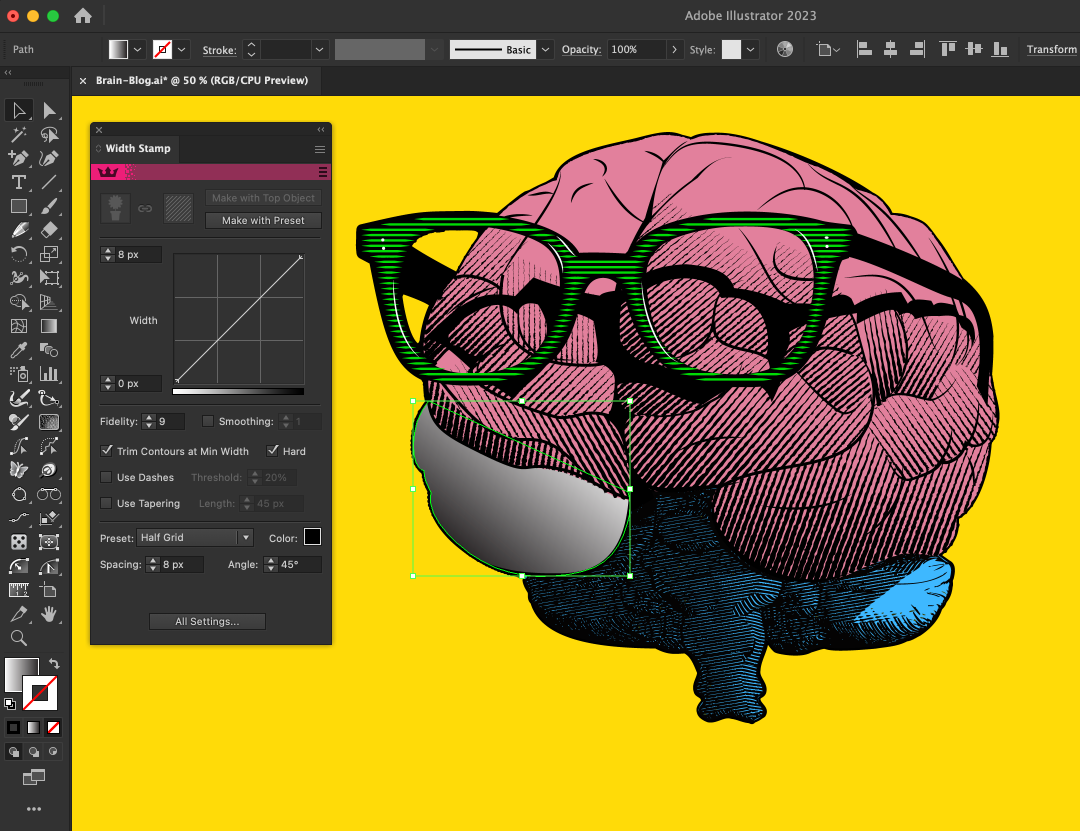This screenshot has height=831, width=1080.
Task: Set color mode to Gradient
Action: click(x=33, y=728)
